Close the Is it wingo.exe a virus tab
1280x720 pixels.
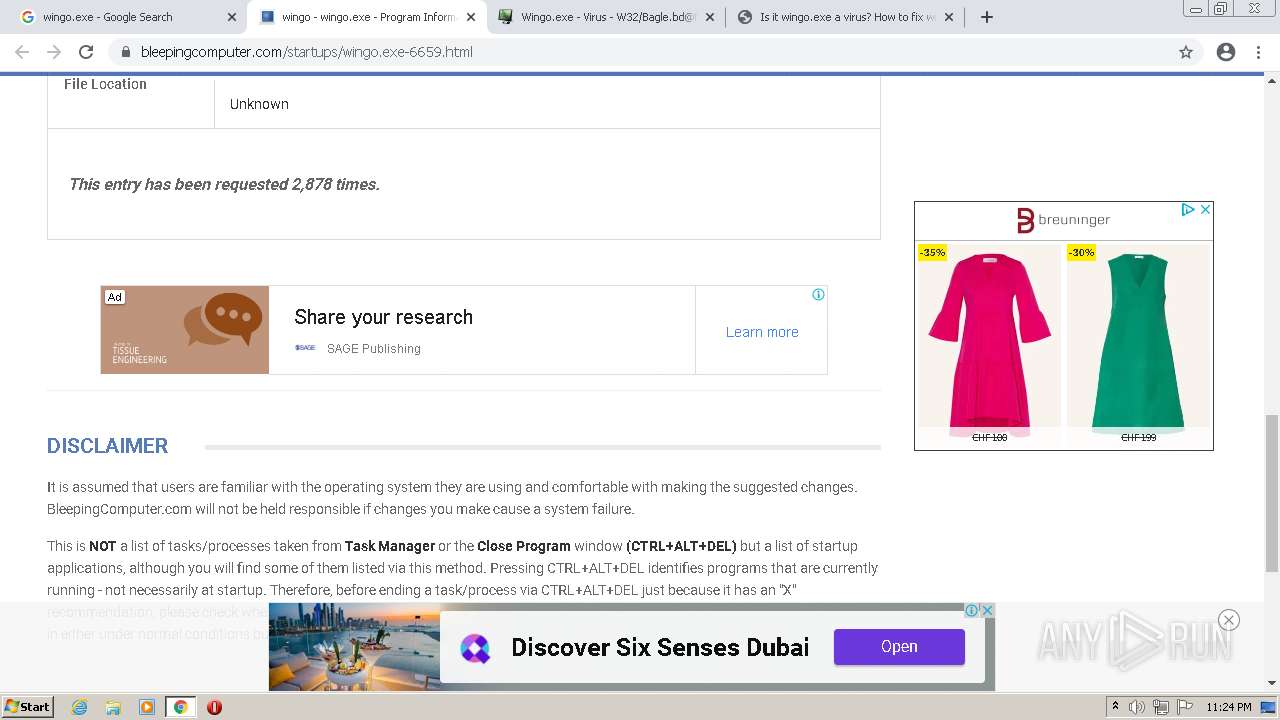click(949, 17)
